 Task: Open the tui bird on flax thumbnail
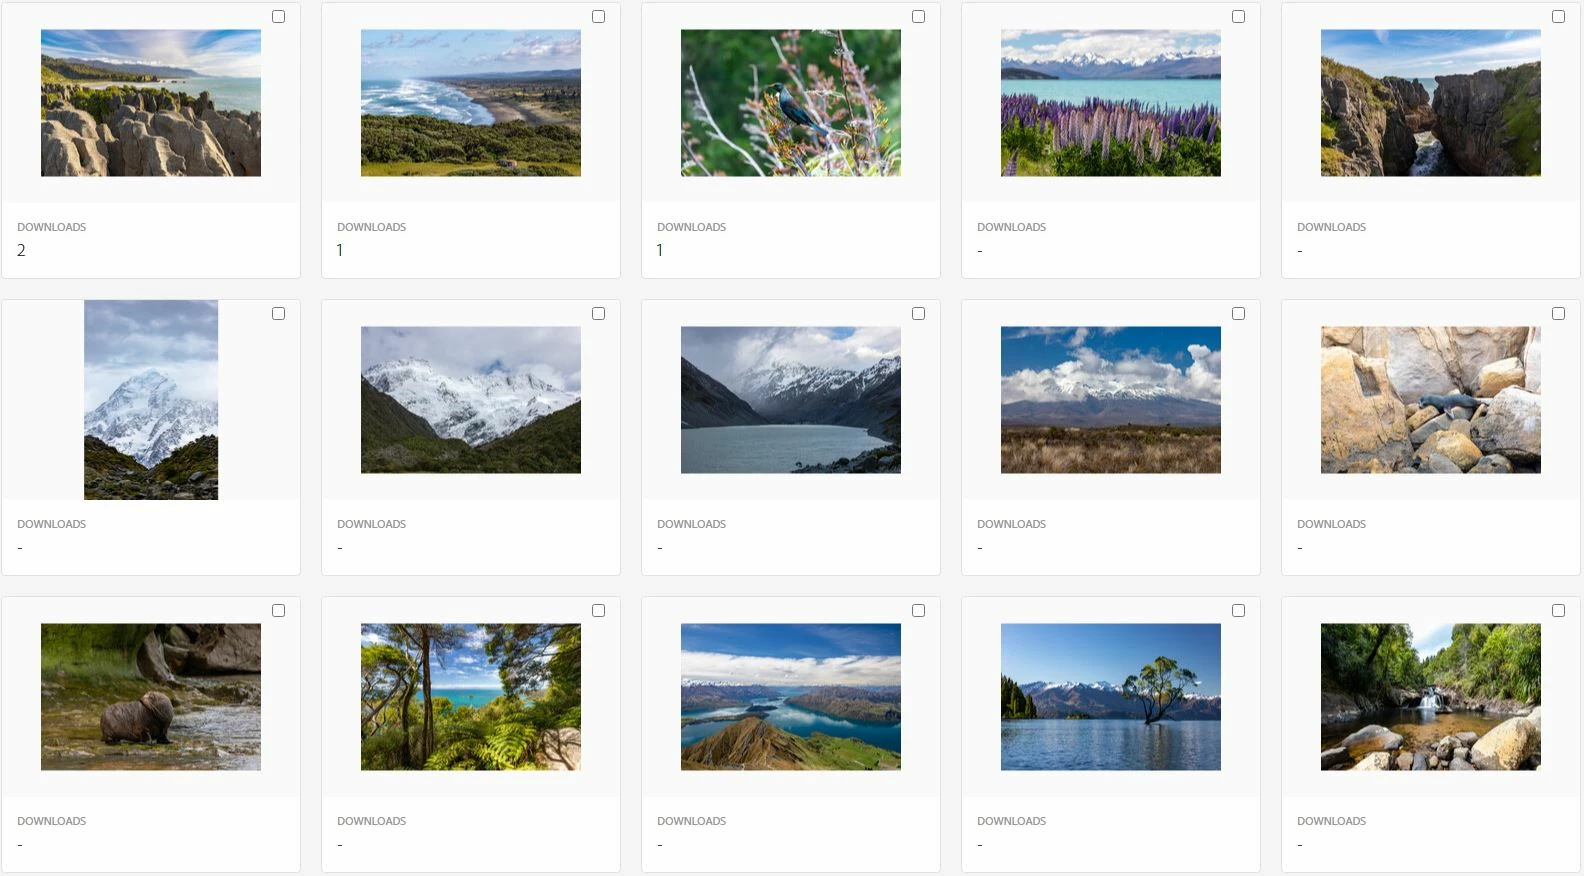[x=791, y=103]
